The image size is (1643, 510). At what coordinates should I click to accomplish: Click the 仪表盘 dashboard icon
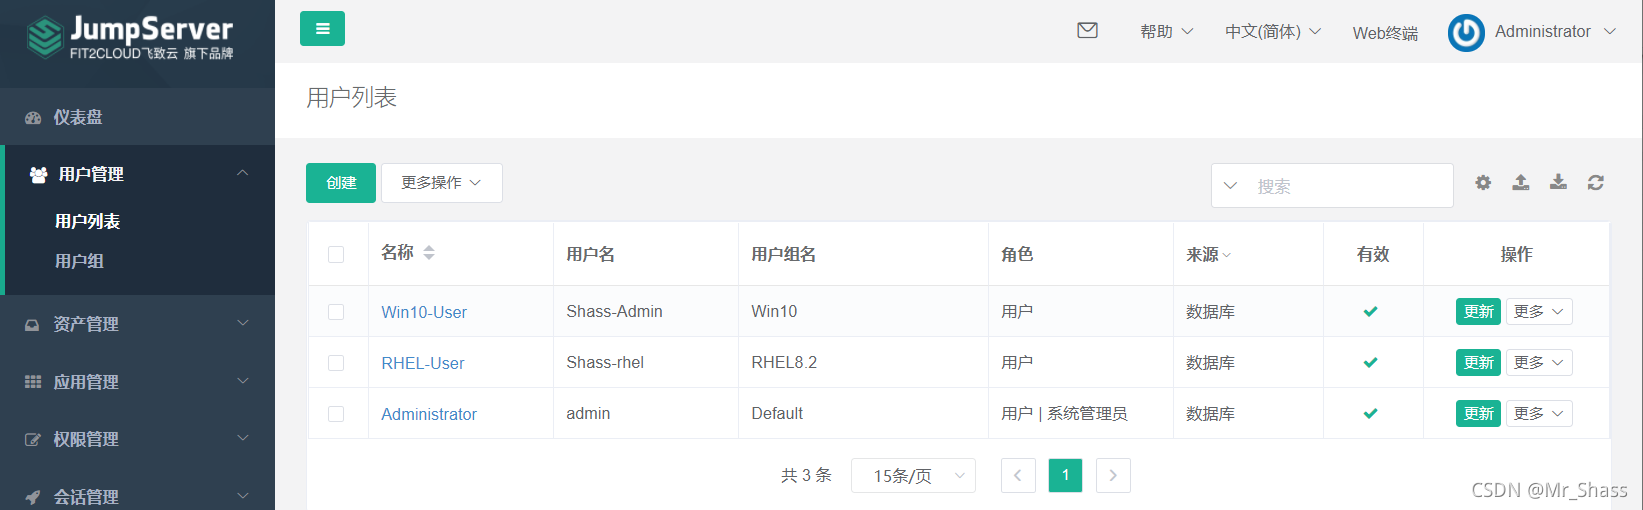(33, 118)
